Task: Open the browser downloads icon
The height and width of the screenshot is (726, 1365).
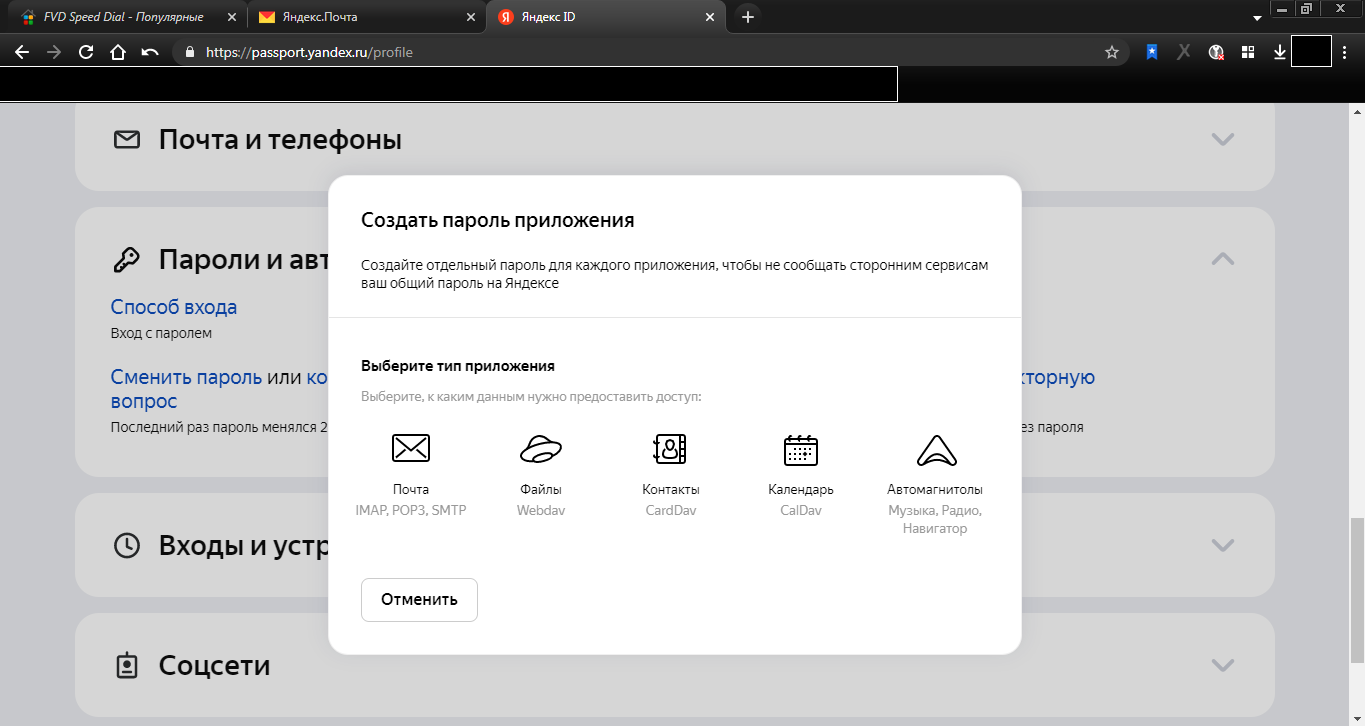Action: (1279, 51)
